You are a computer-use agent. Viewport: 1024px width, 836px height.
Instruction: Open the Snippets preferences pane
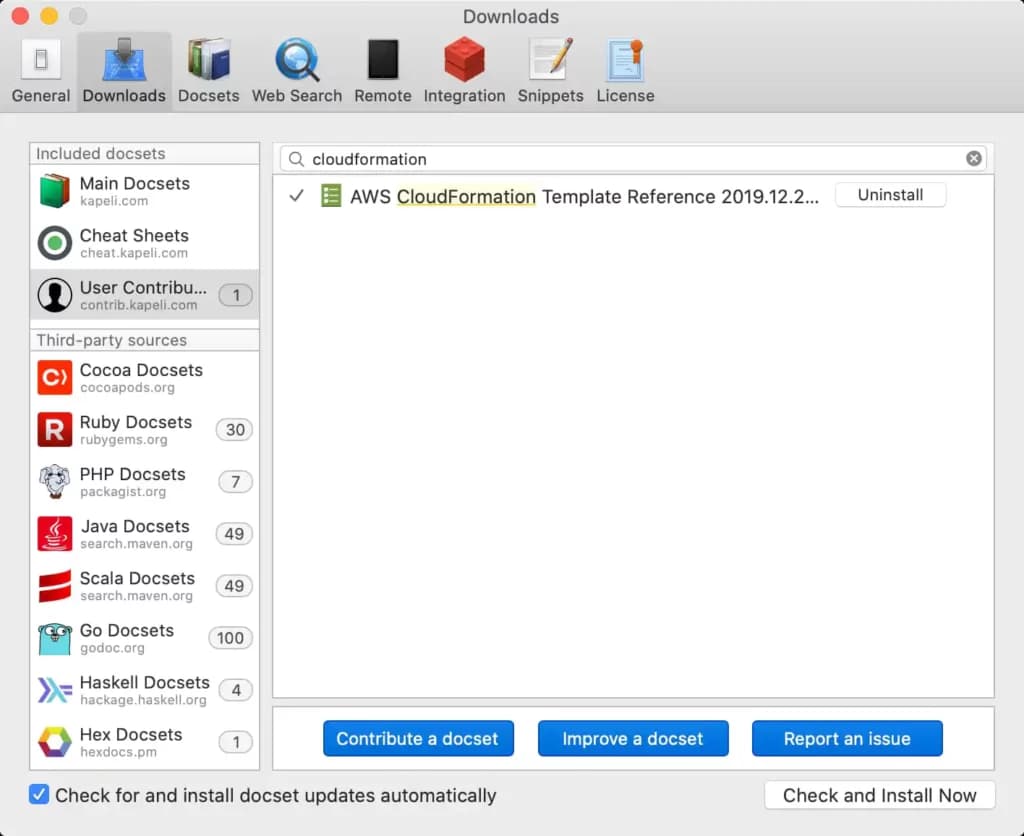coord(550,71)
